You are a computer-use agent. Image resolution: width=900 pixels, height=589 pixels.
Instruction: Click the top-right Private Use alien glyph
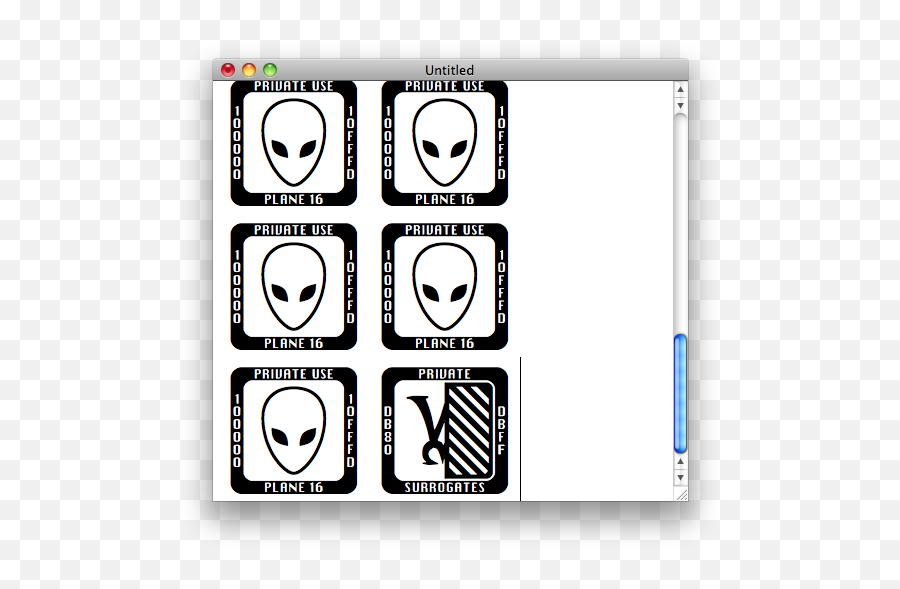tap(444, 141)
